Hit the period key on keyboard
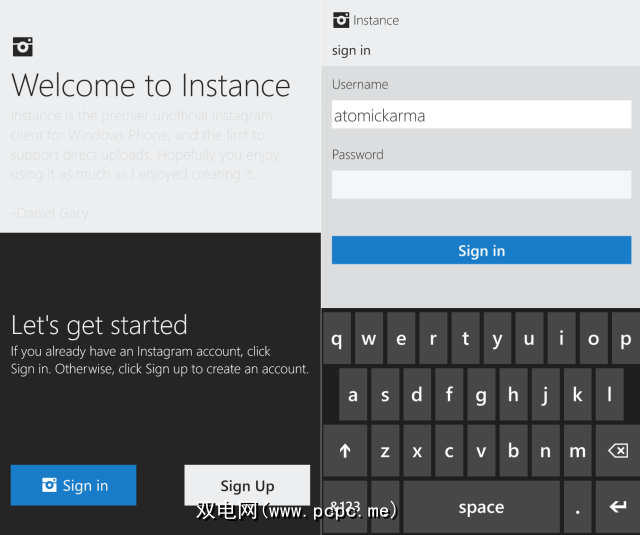This screenshot has height=535, width=640. pos(577,506)
